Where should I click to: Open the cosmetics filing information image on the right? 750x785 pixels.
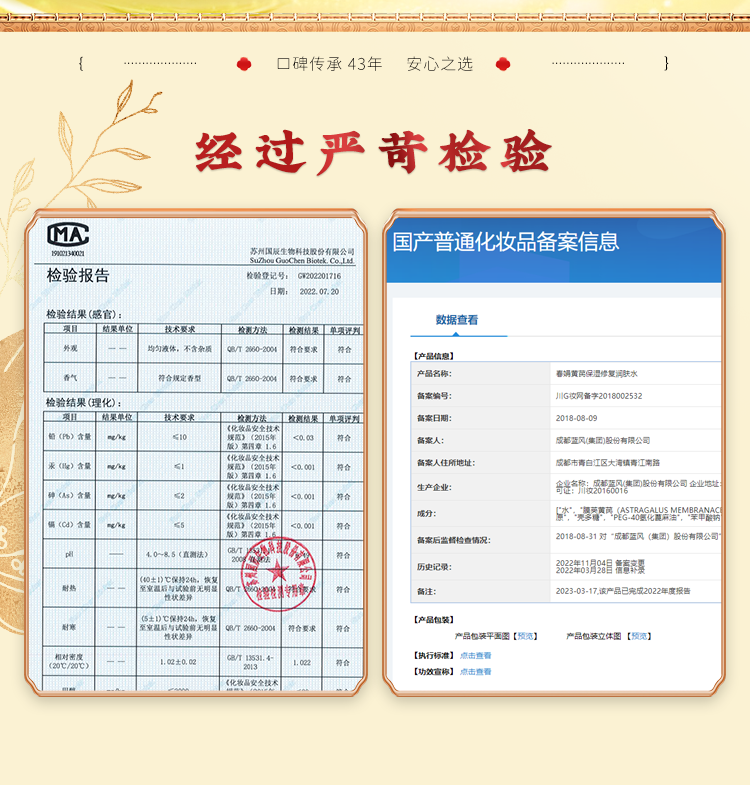(554, 453)
